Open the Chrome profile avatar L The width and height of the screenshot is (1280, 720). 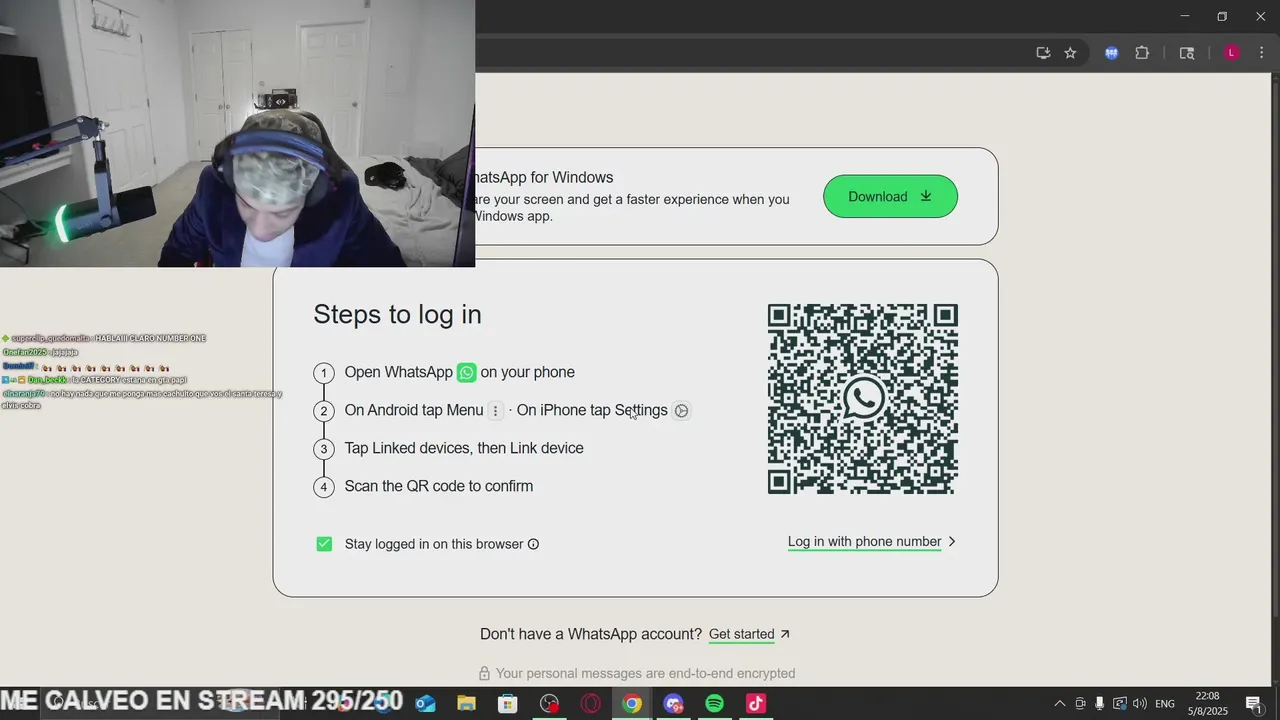1232,53
